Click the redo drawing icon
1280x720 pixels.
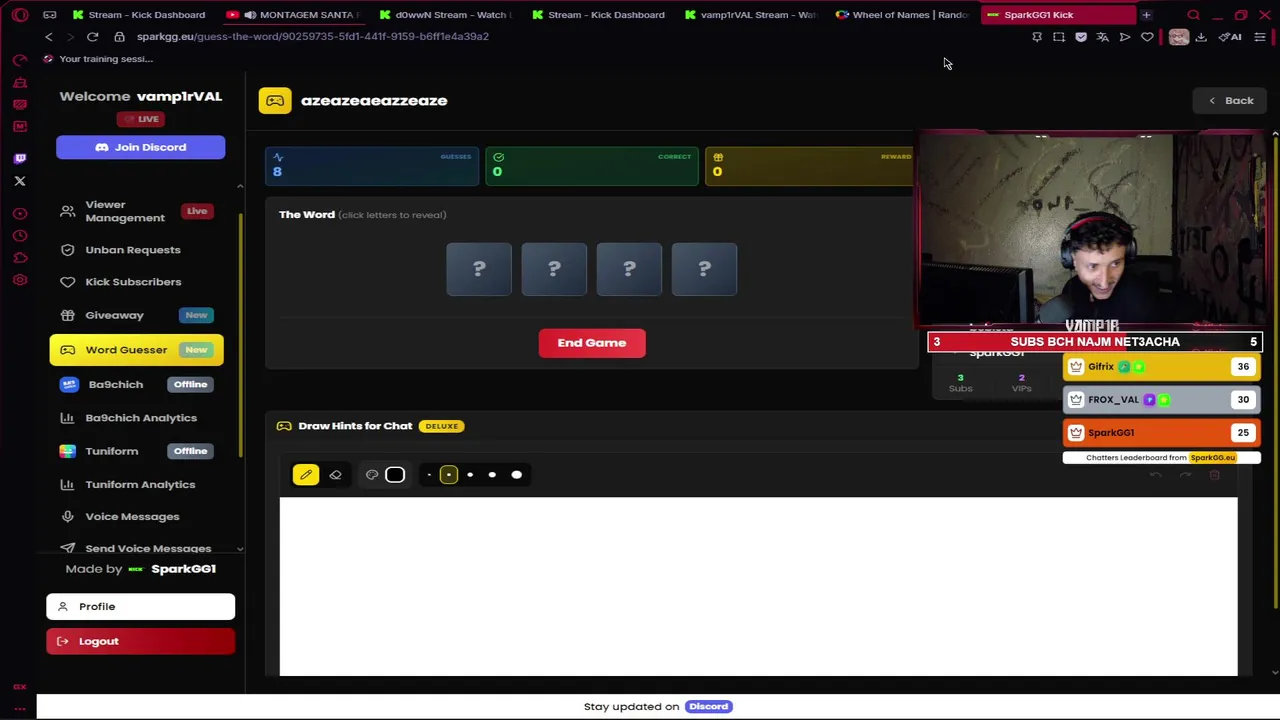pyautogui.click(x=1185, y=475)
